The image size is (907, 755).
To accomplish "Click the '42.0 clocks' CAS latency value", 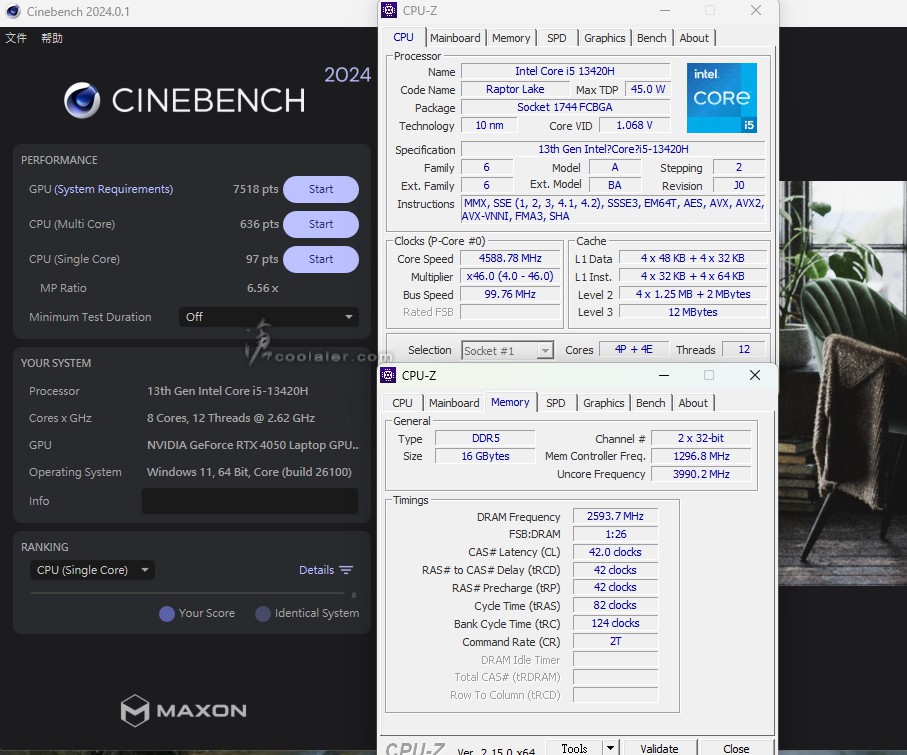I will (x=615, y=552).
